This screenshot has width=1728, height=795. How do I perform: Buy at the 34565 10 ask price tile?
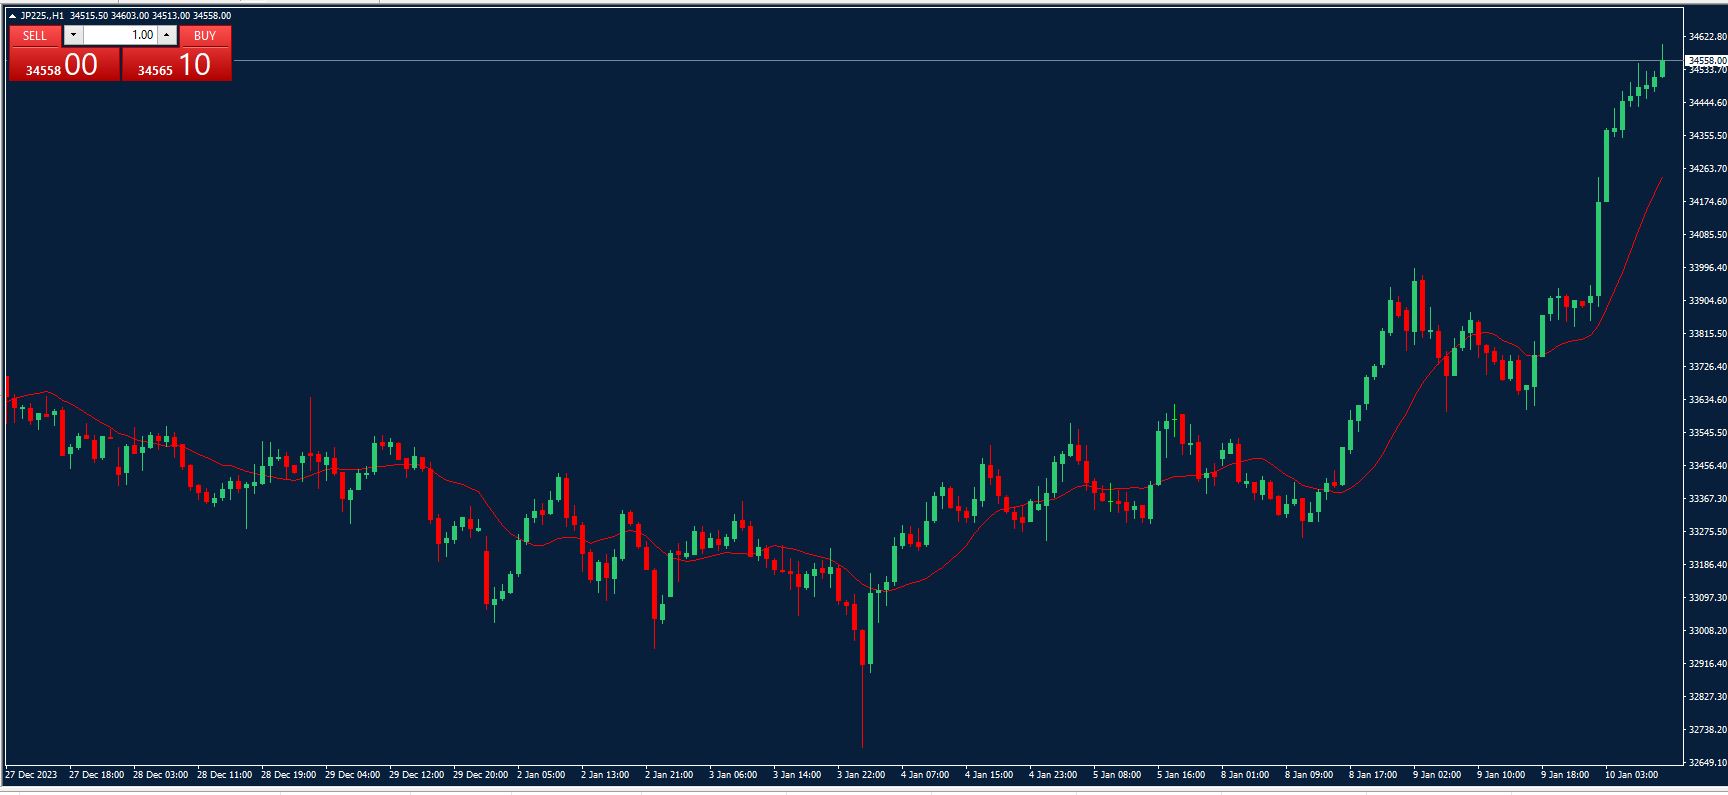[x=176, y=65]
